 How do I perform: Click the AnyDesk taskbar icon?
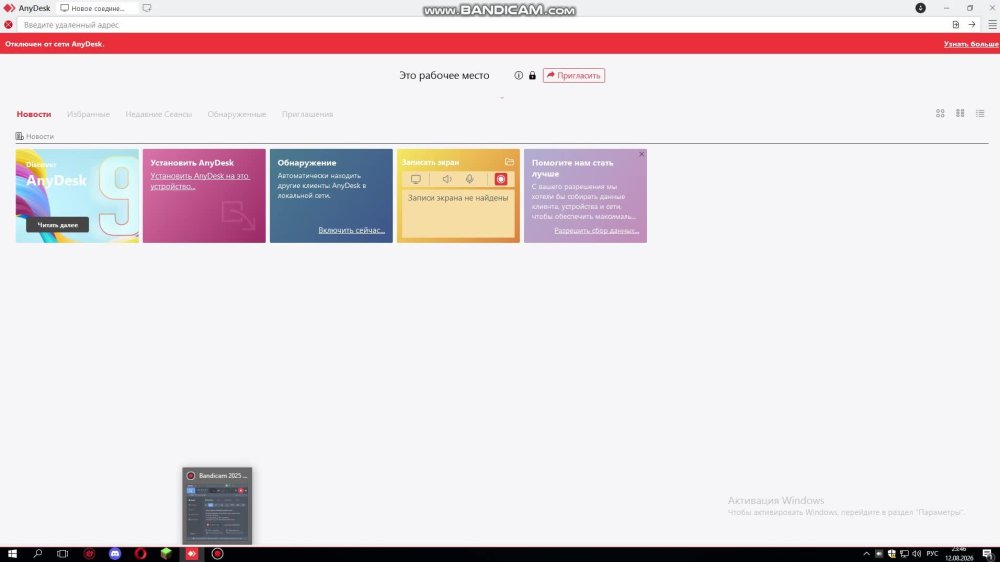[192, 554]
